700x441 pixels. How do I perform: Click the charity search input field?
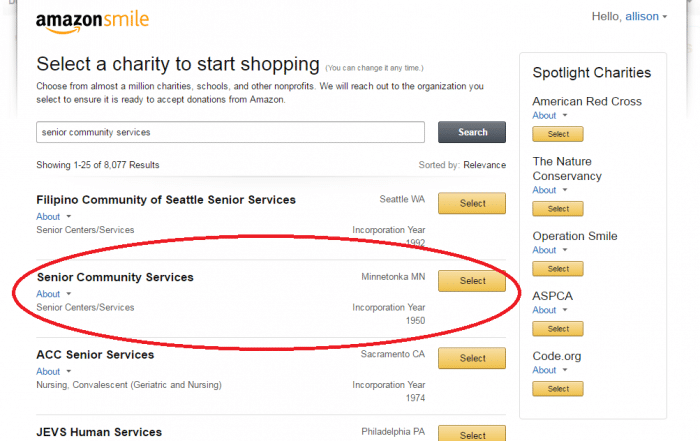(230, 132)
